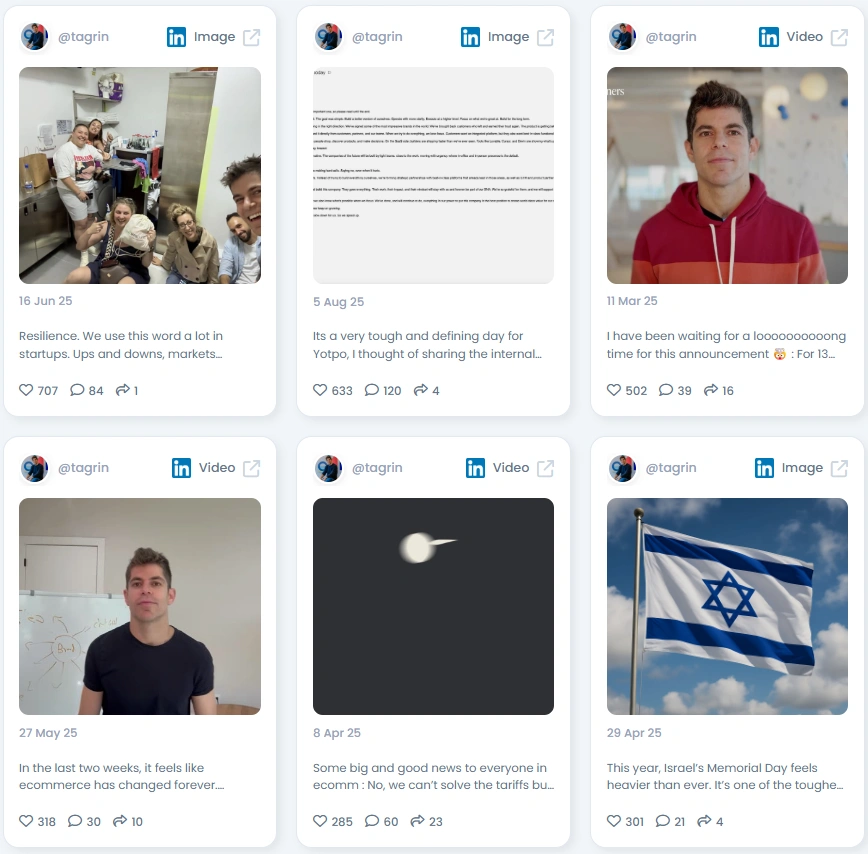868x854 pixels.
Task: Open external link on 11 Mar 25 post
Action: pos(839,38)
